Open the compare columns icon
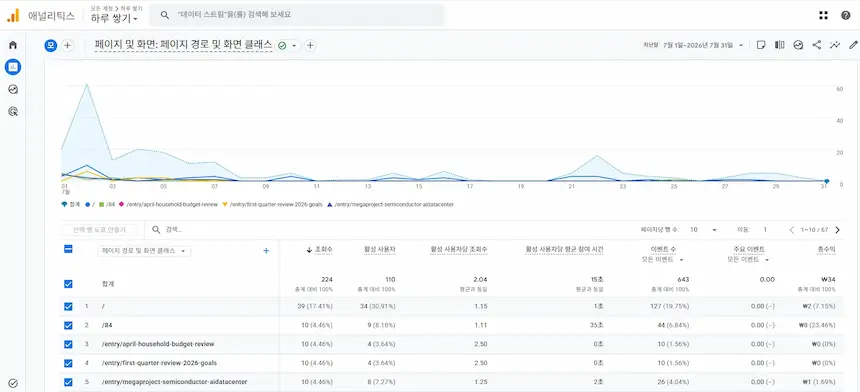Screen dimensions: 860x392 click(779, 45)
